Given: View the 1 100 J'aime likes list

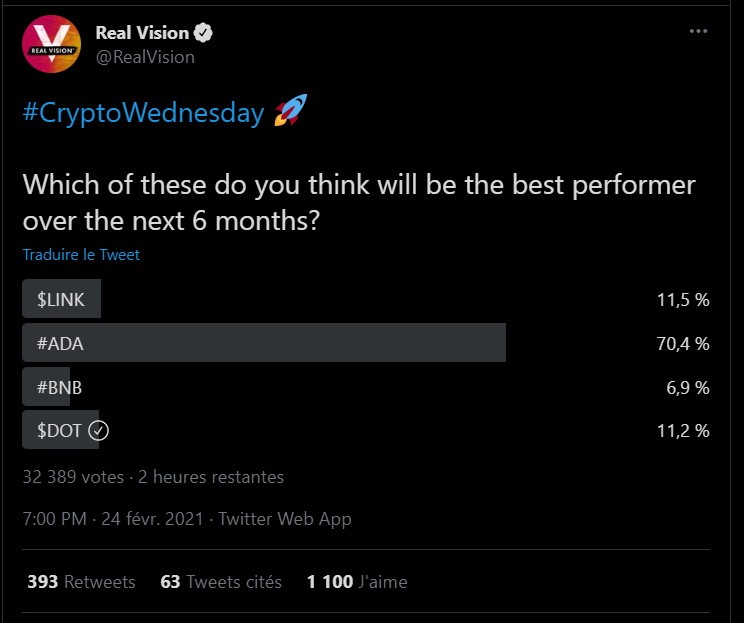Looking at the screenshot, I should (357, 582).
